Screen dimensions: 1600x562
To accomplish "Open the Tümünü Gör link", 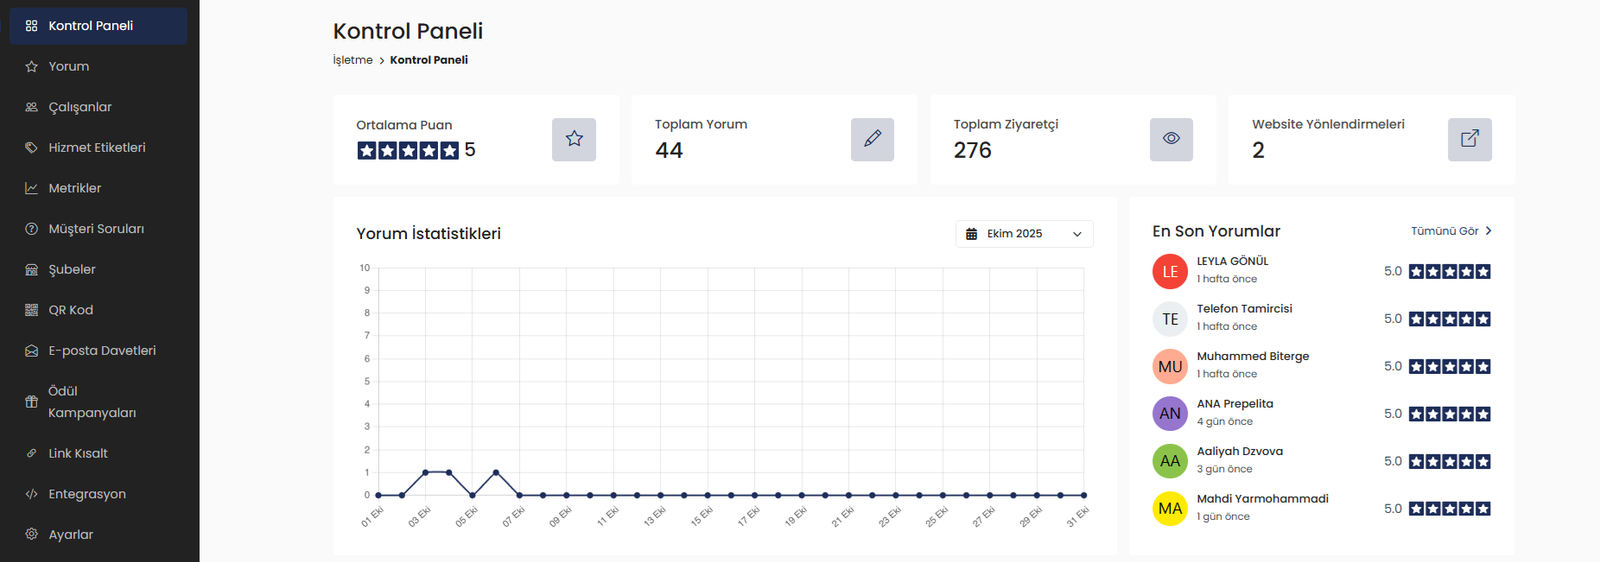I will pyautogui.click(x=1444, y=231).
